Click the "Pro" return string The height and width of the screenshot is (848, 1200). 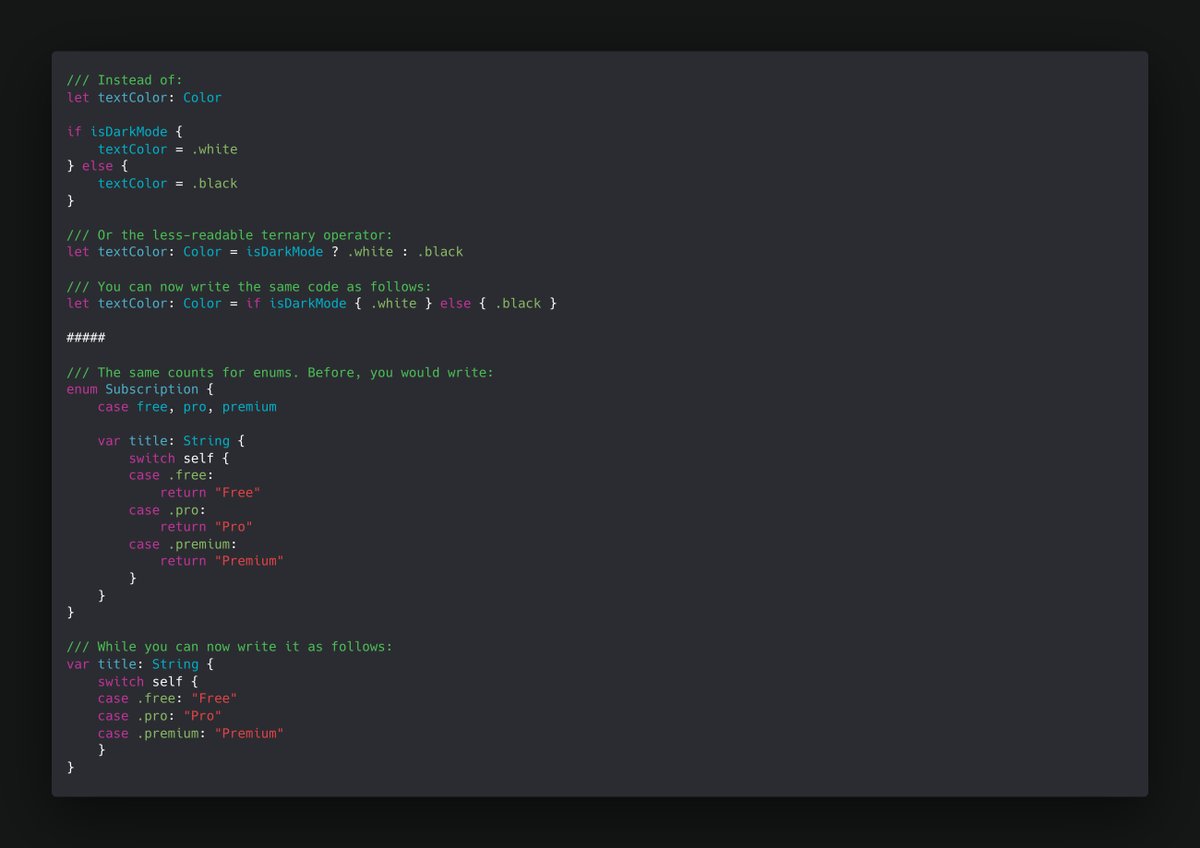(x=233, y=526)
